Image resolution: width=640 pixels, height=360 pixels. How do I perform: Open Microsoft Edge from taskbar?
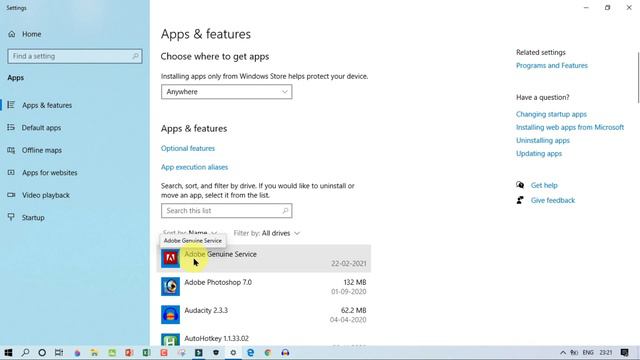250,353
